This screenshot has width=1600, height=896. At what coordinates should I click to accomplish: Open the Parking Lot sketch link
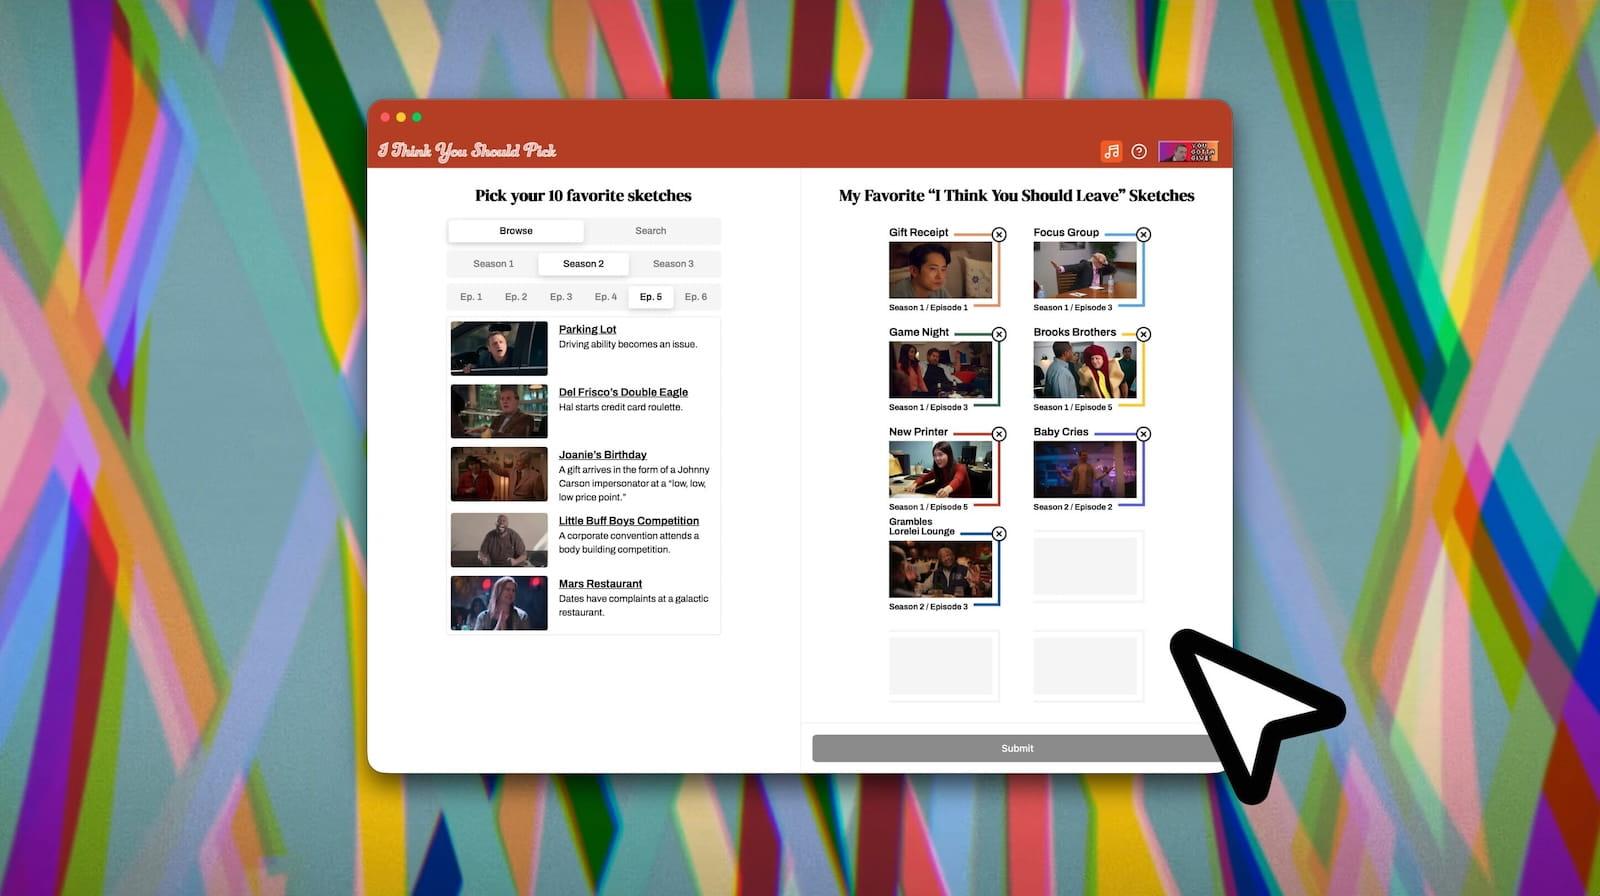coord(587,329)
